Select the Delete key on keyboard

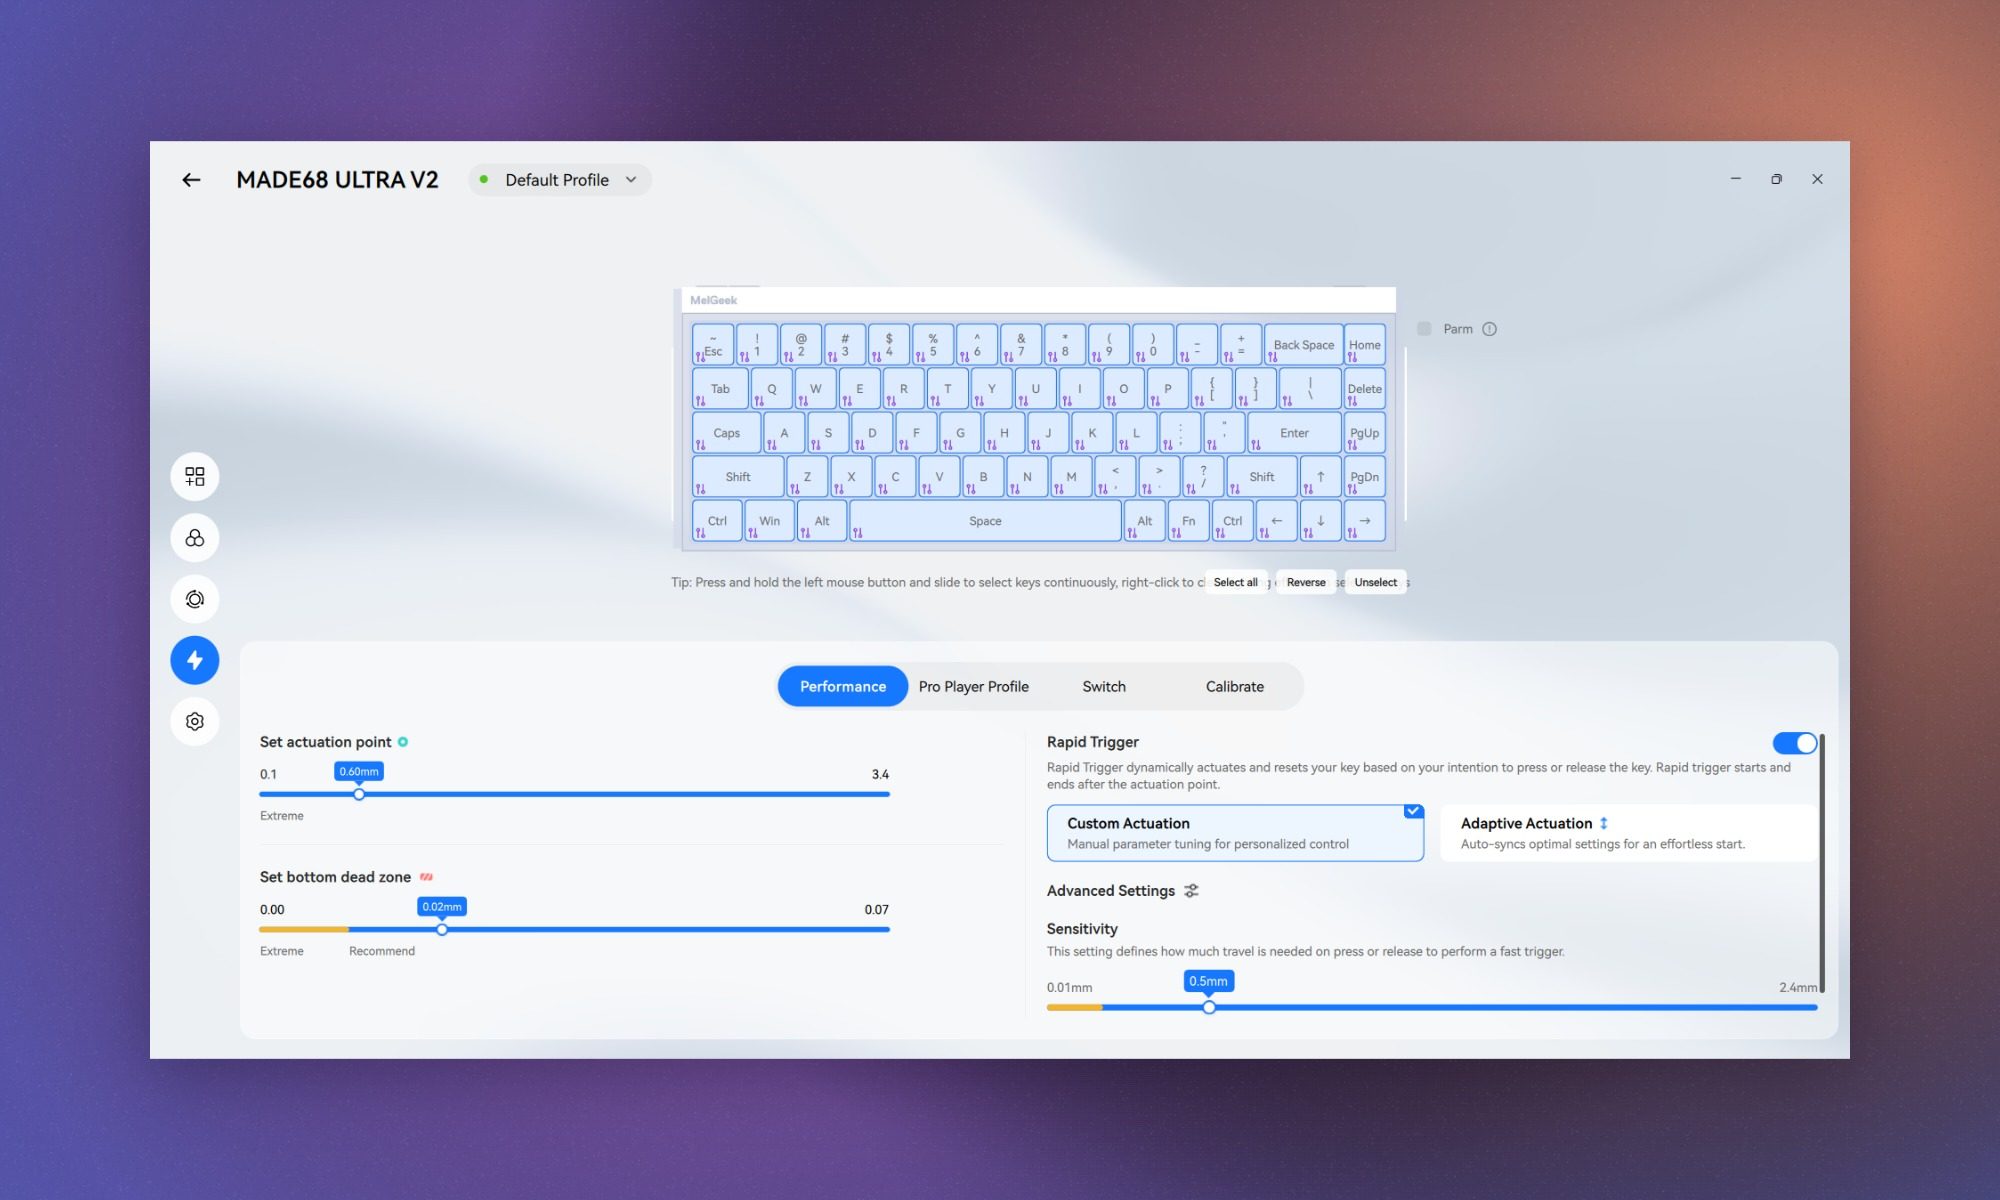1365,389
